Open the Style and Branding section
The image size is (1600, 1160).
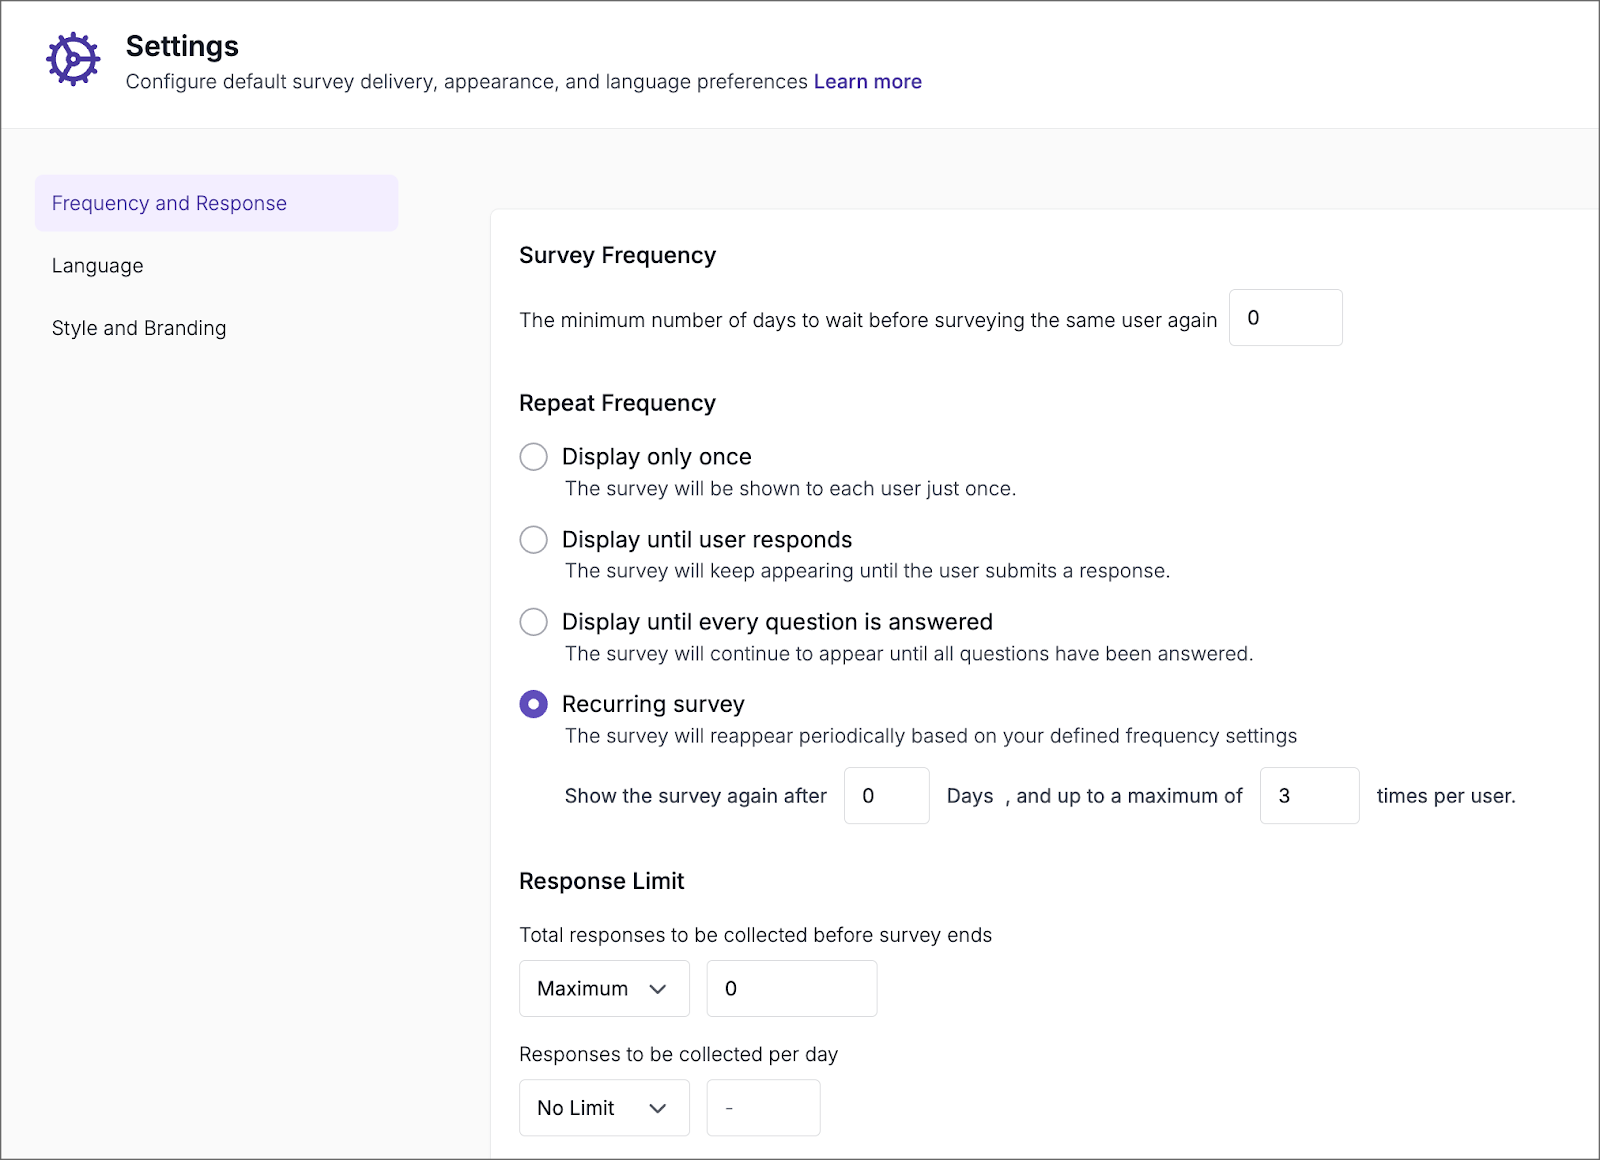tap(139, 327)
